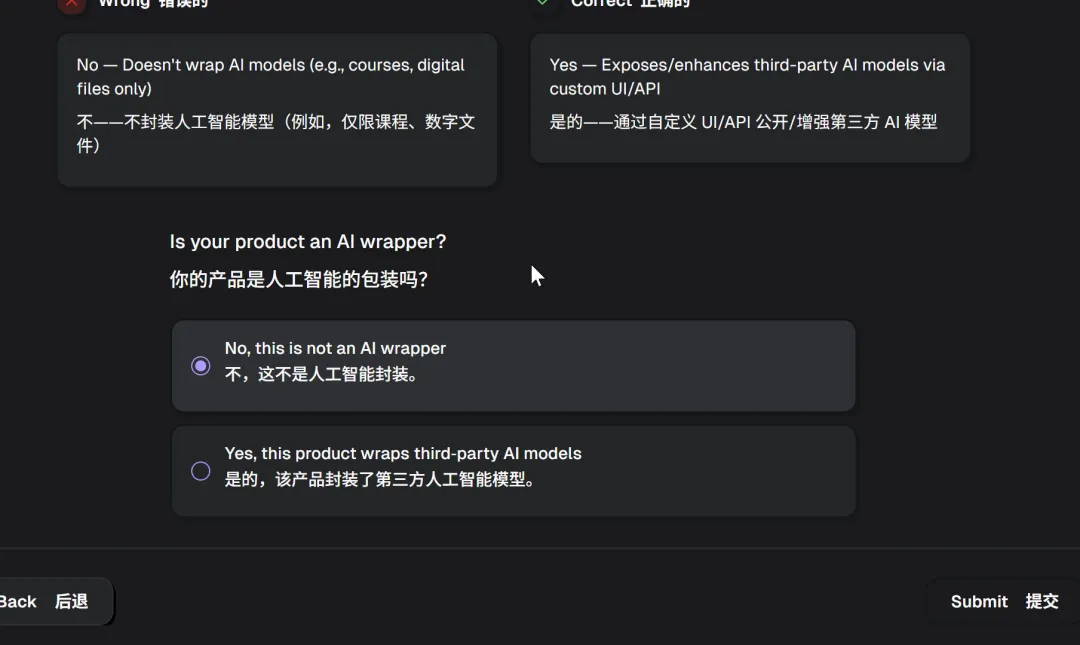Click the 'Yes — Exposes/enhances third-party AI models' card

point(750,98)
